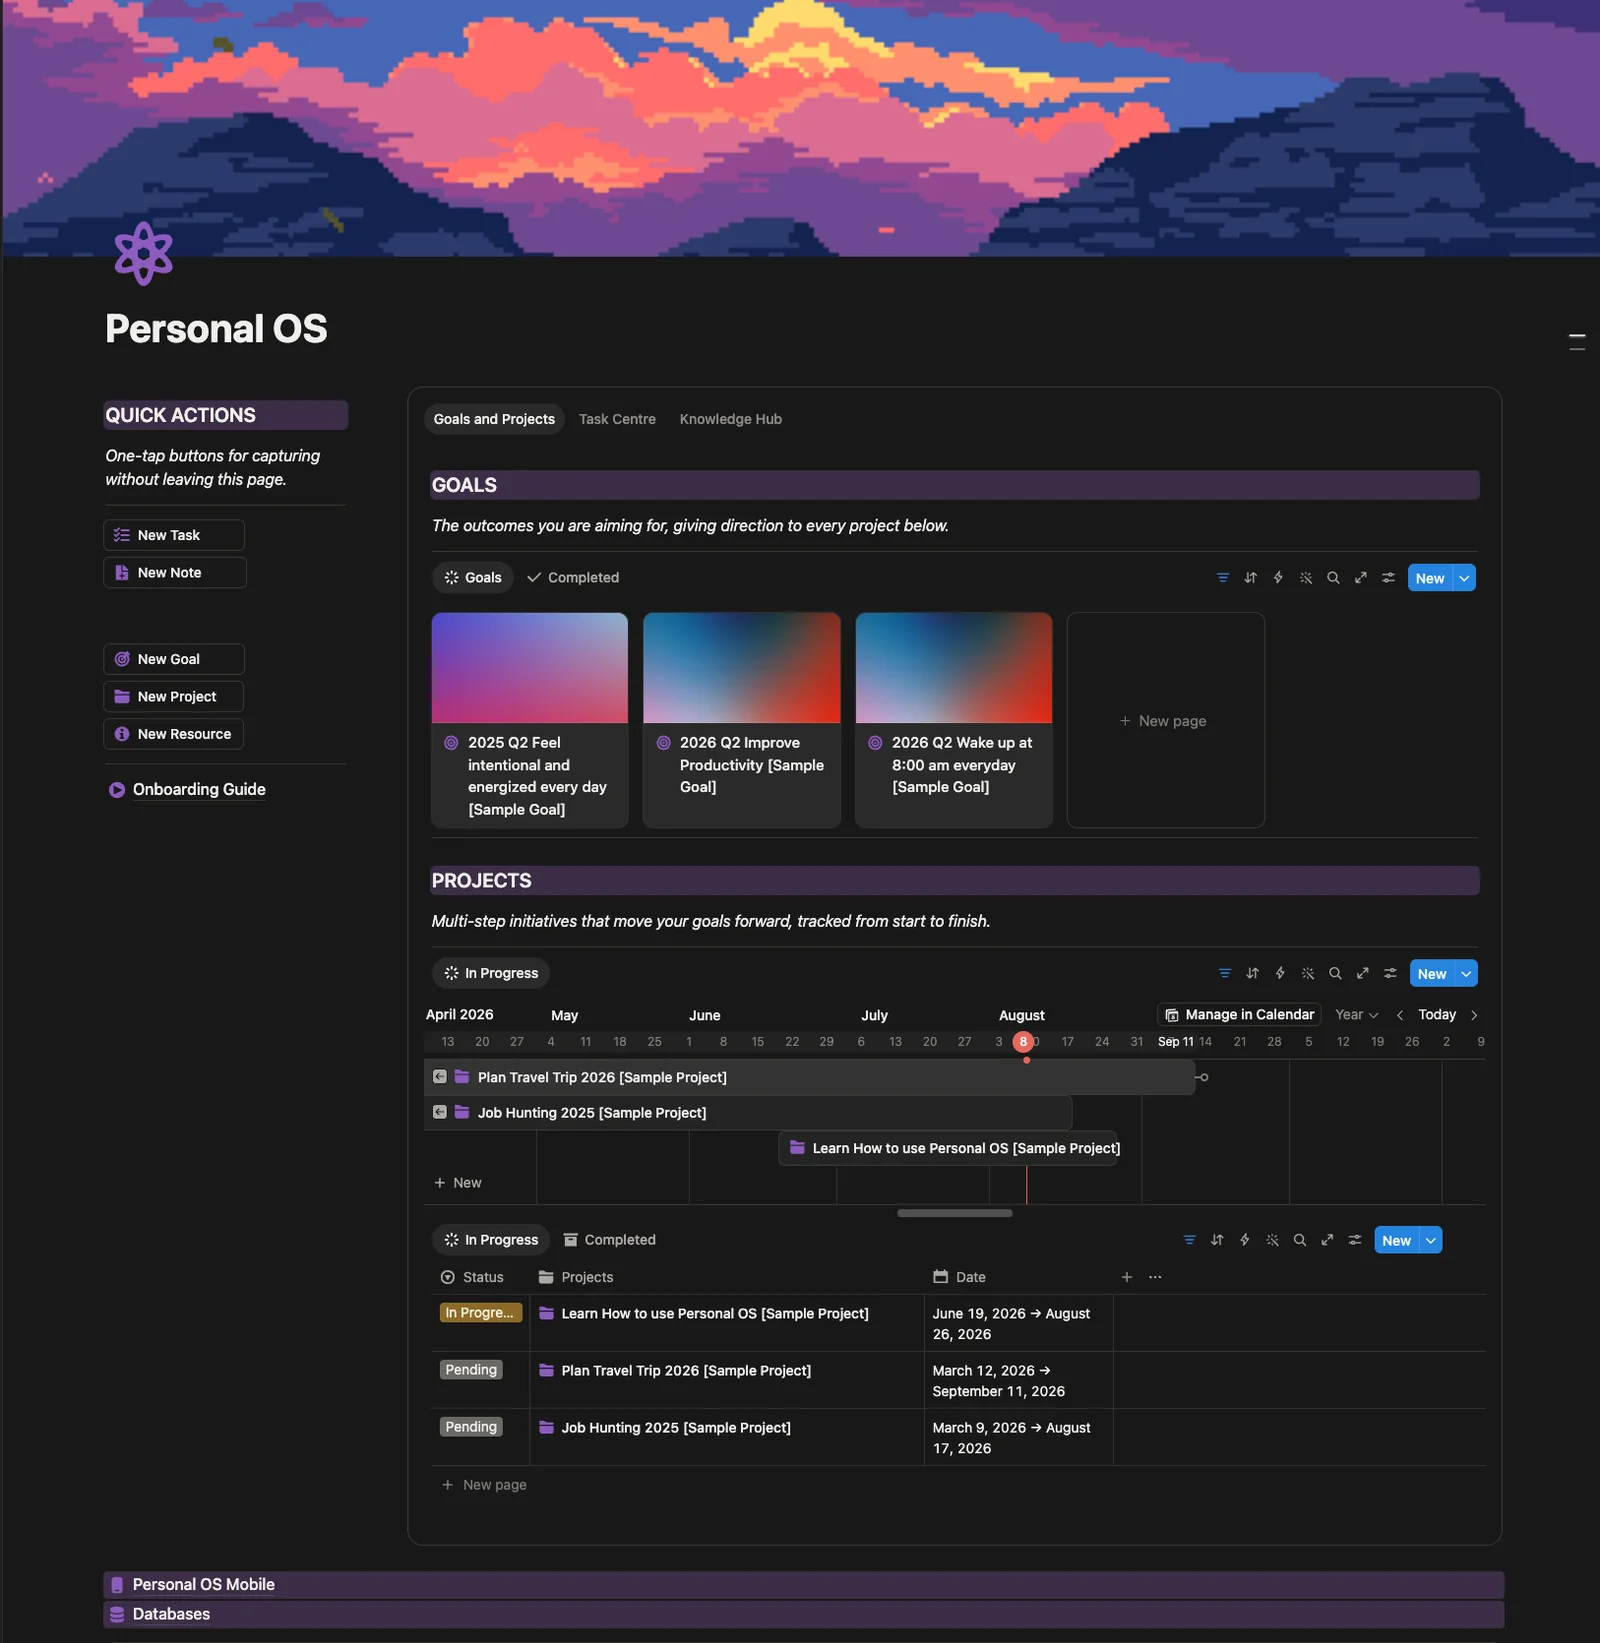This screenshot has width=1600, height=1643.
Task: Expand Projects timeline to full page
Action: coord(1363,973)
